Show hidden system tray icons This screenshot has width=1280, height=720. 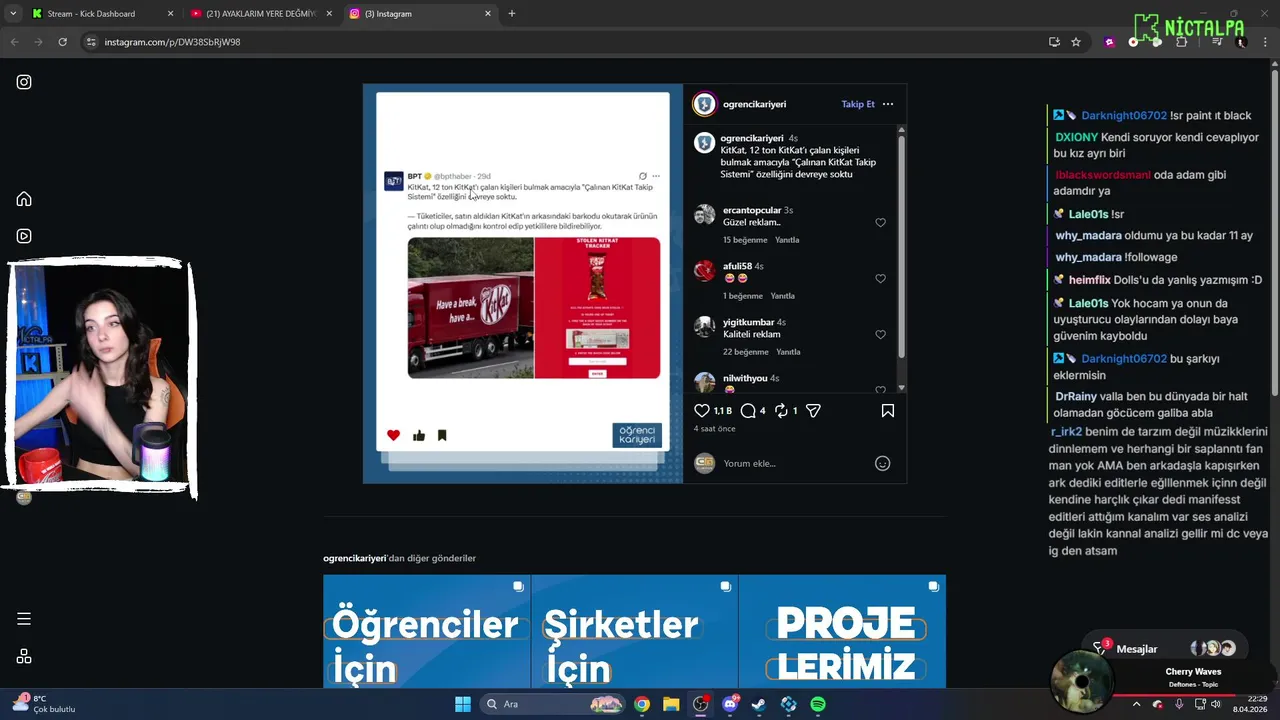(1136, 704)
